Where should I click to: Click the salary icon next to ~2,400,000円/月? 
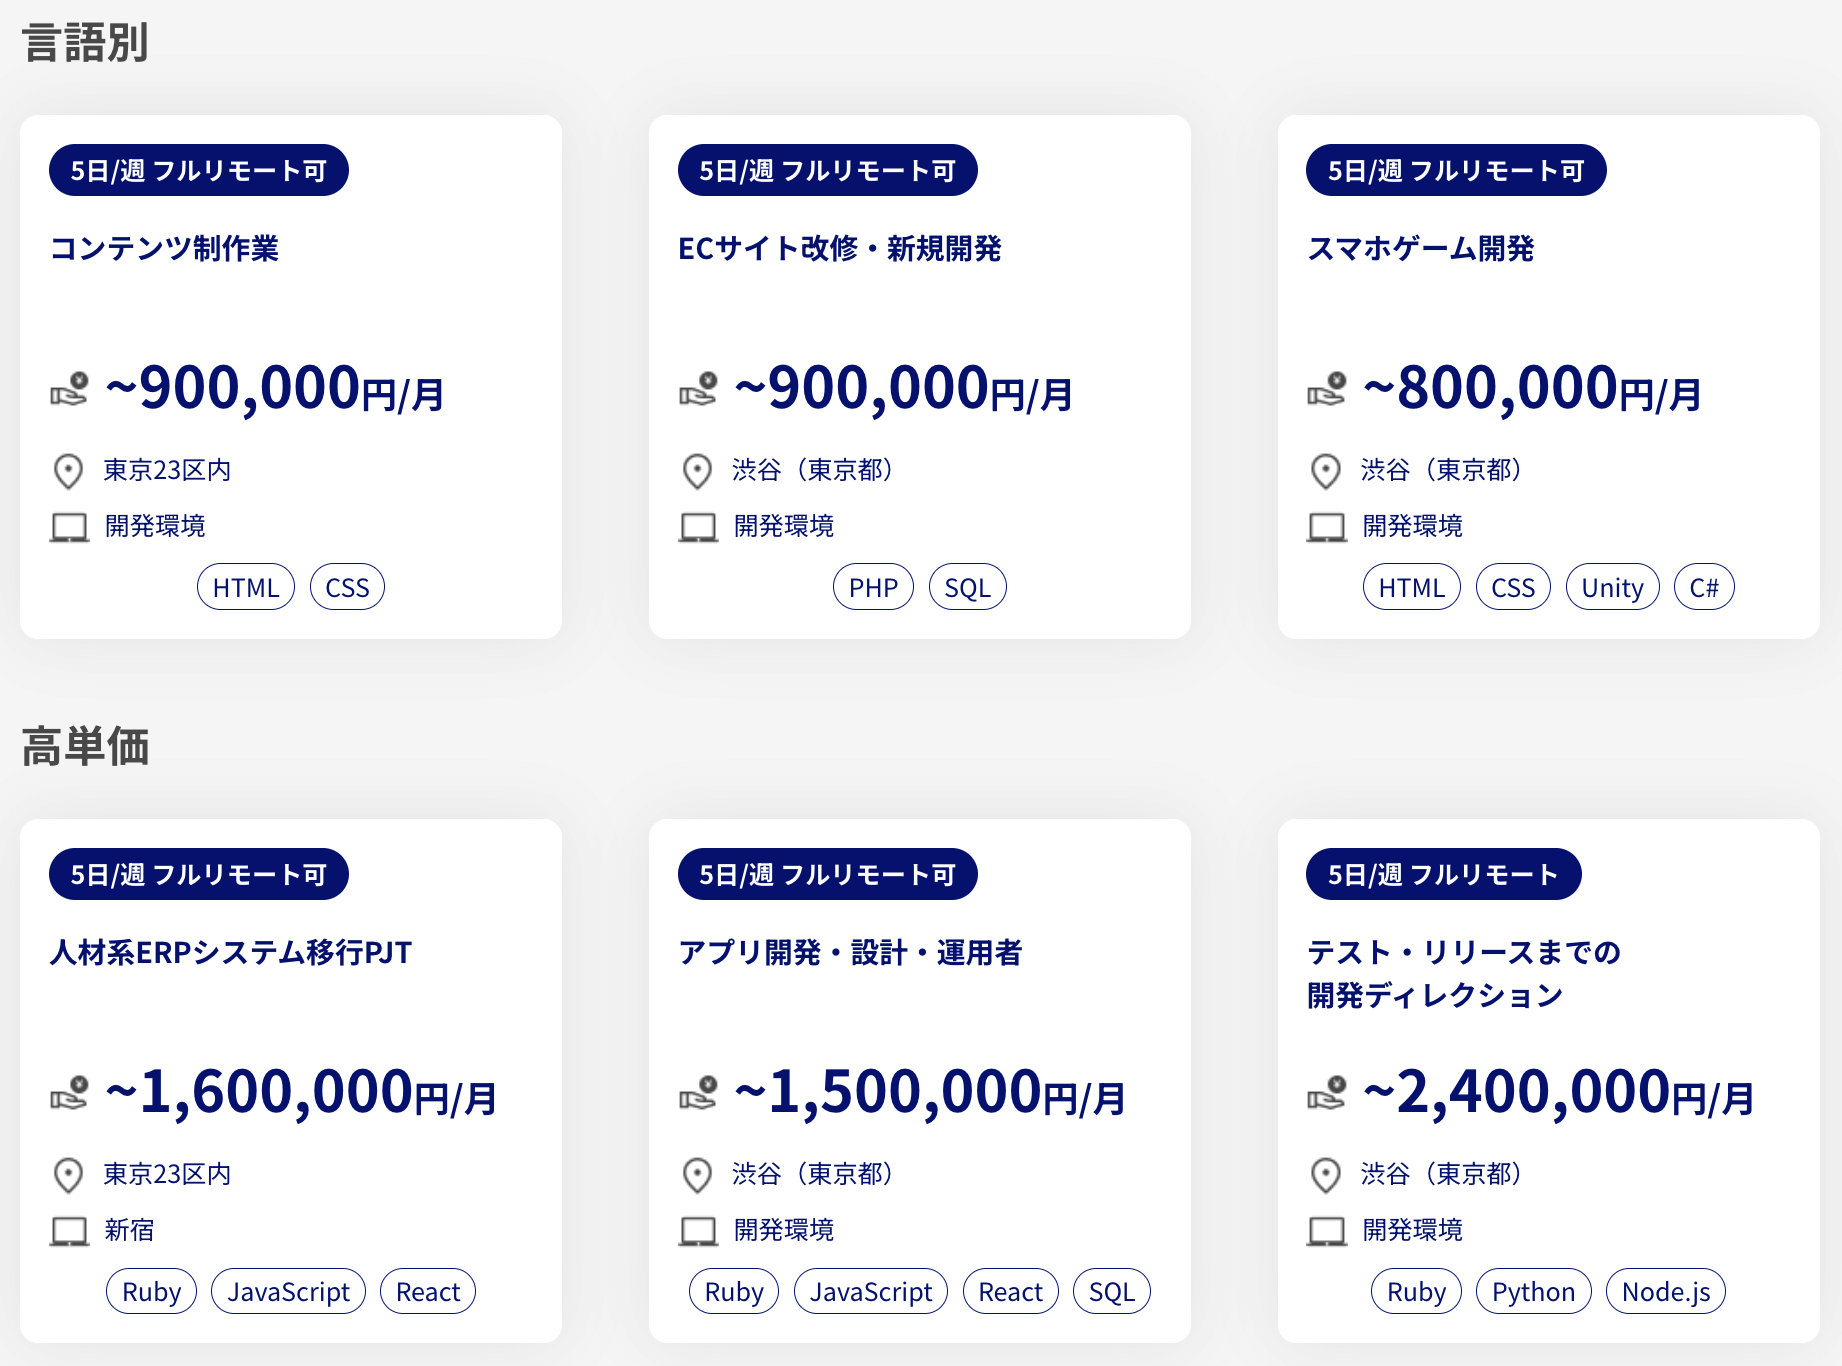coord(1326,1093)
